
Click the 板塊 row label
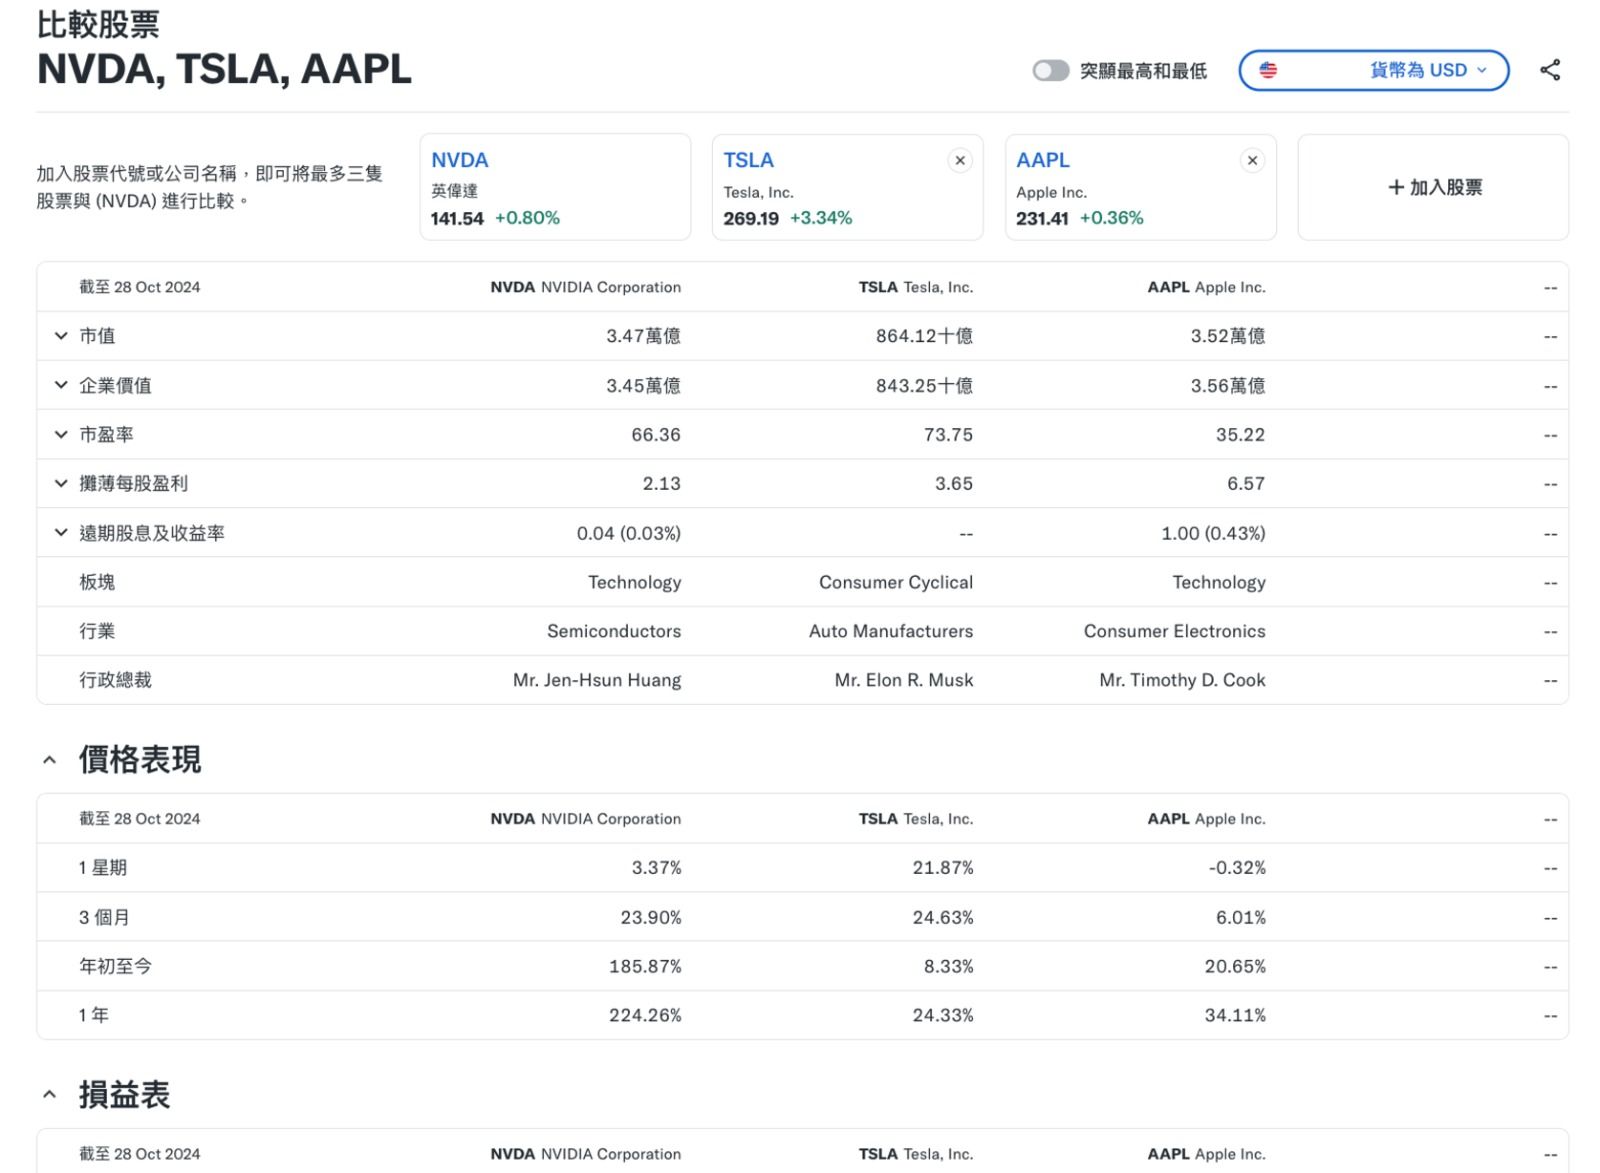[97, 582]
